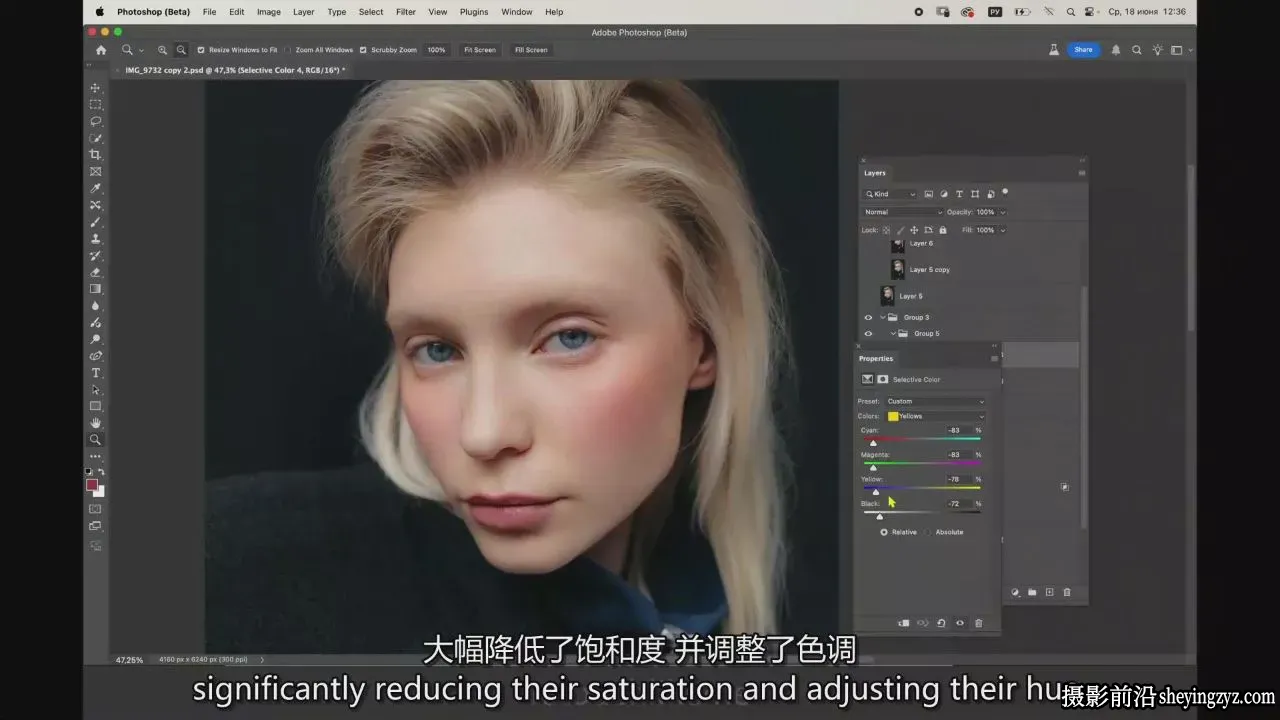This screenshot has width=1280, height=720.
Task: Toggle Zoom All Windows checkbox
Action: click(x=288, y=50)
